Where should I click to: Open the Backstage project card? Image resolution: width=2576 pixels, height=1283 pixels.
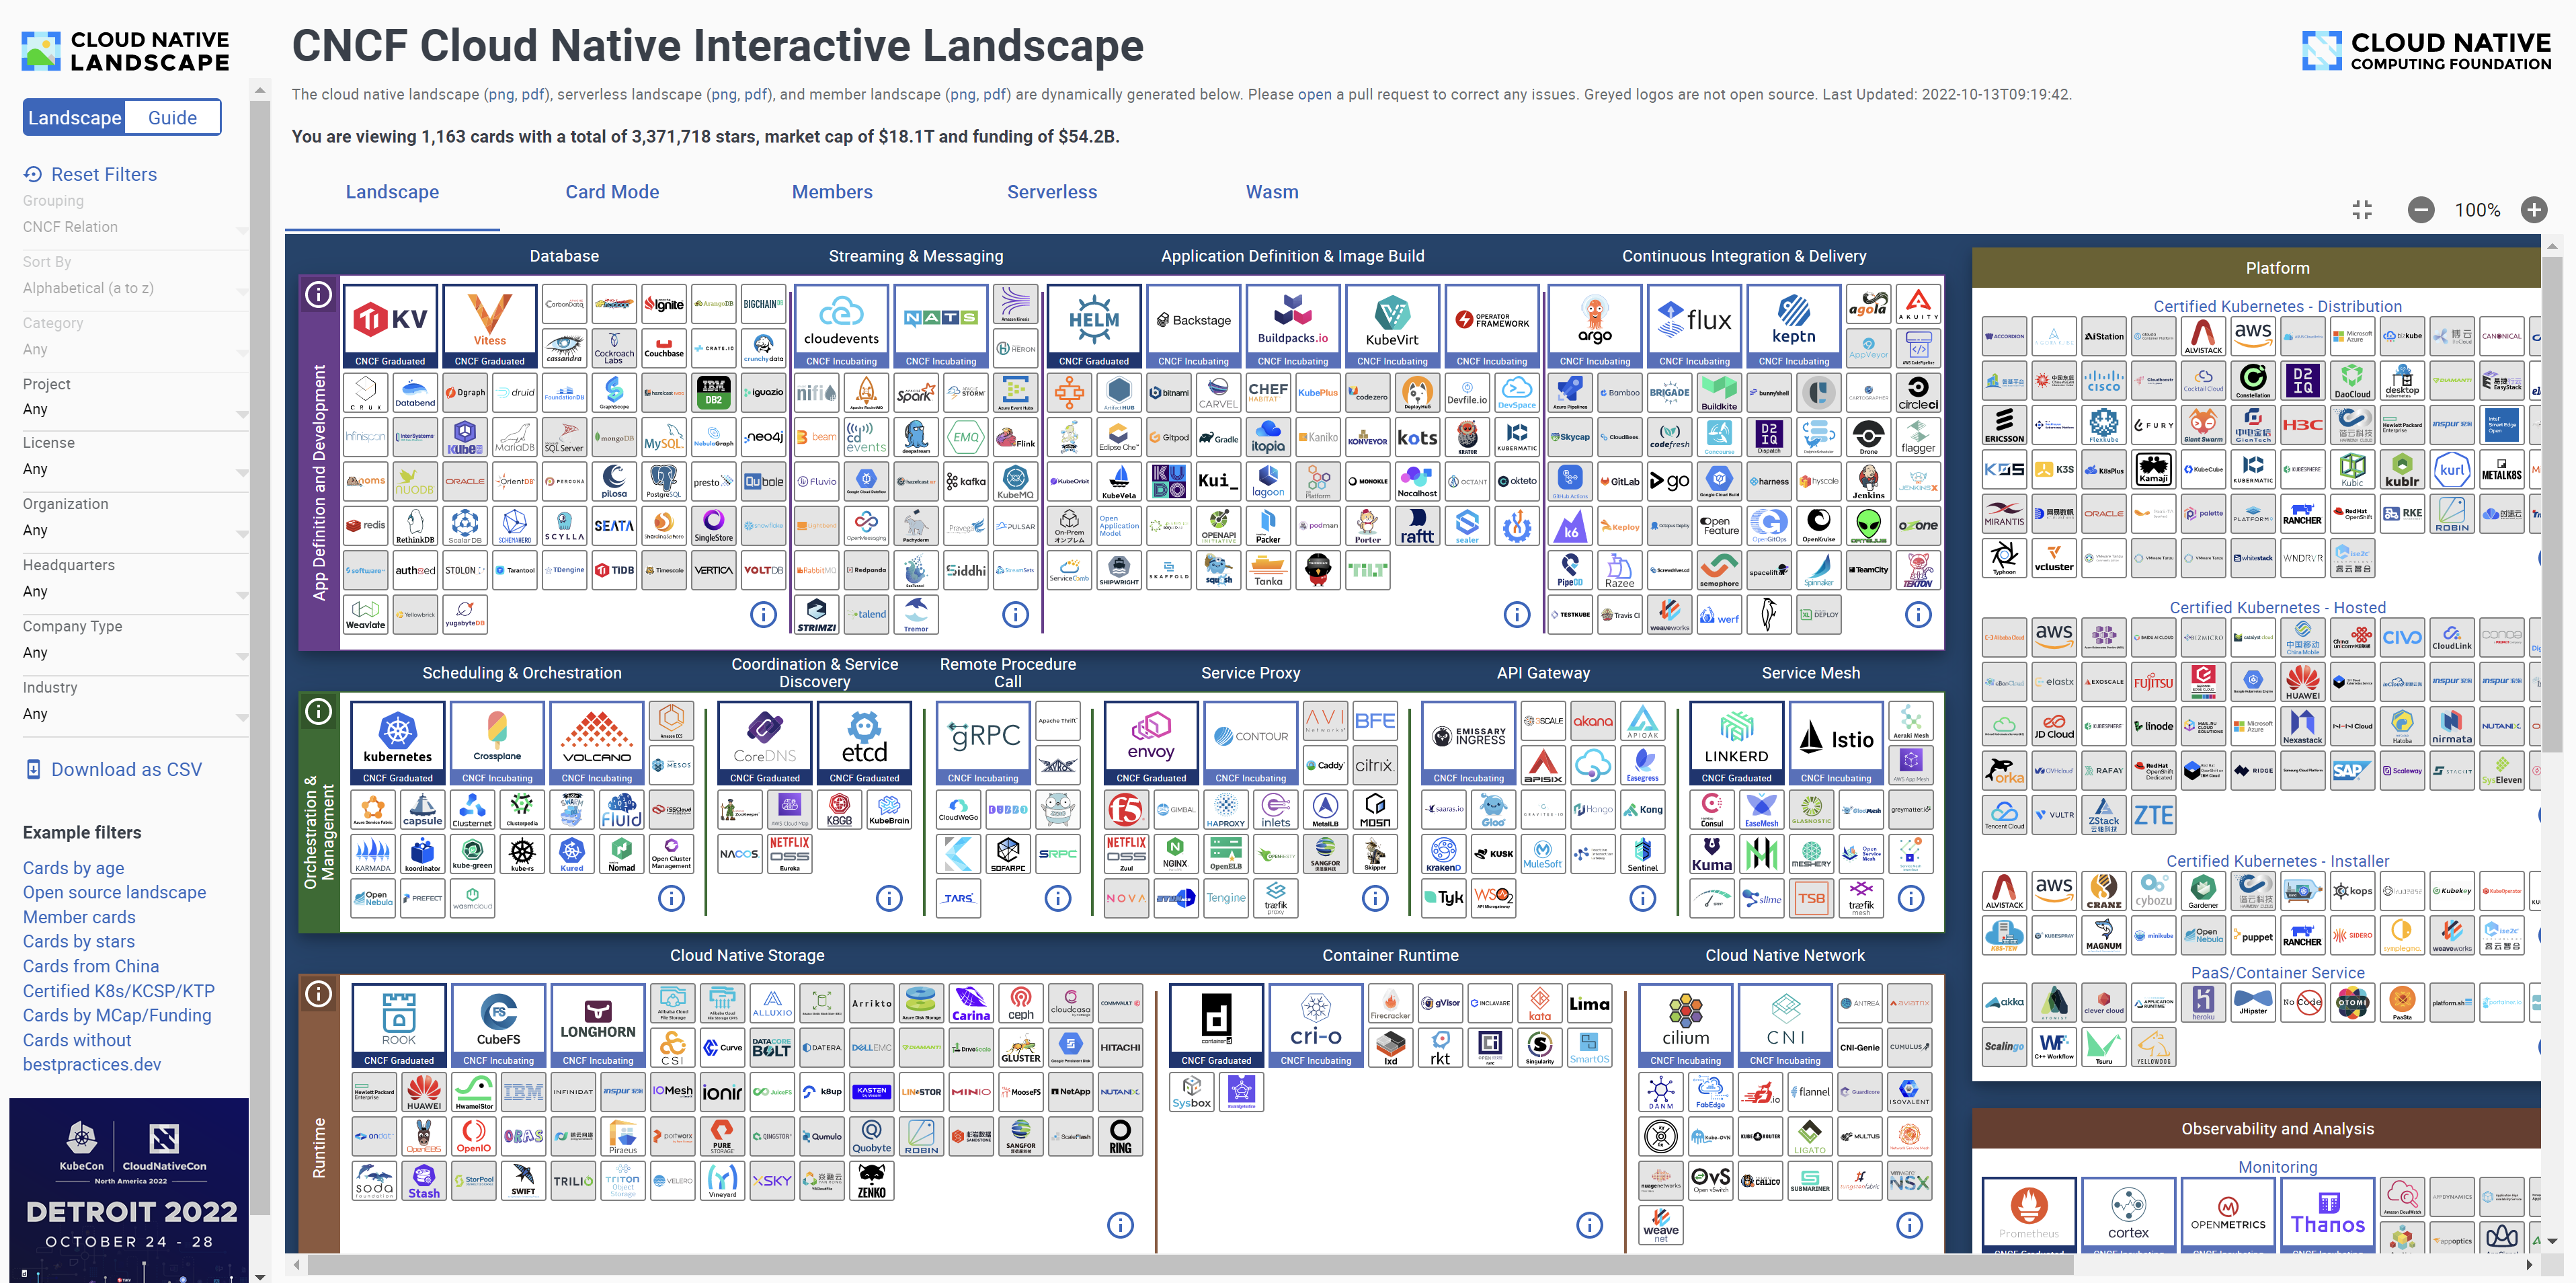click(x=1194, y=326)
